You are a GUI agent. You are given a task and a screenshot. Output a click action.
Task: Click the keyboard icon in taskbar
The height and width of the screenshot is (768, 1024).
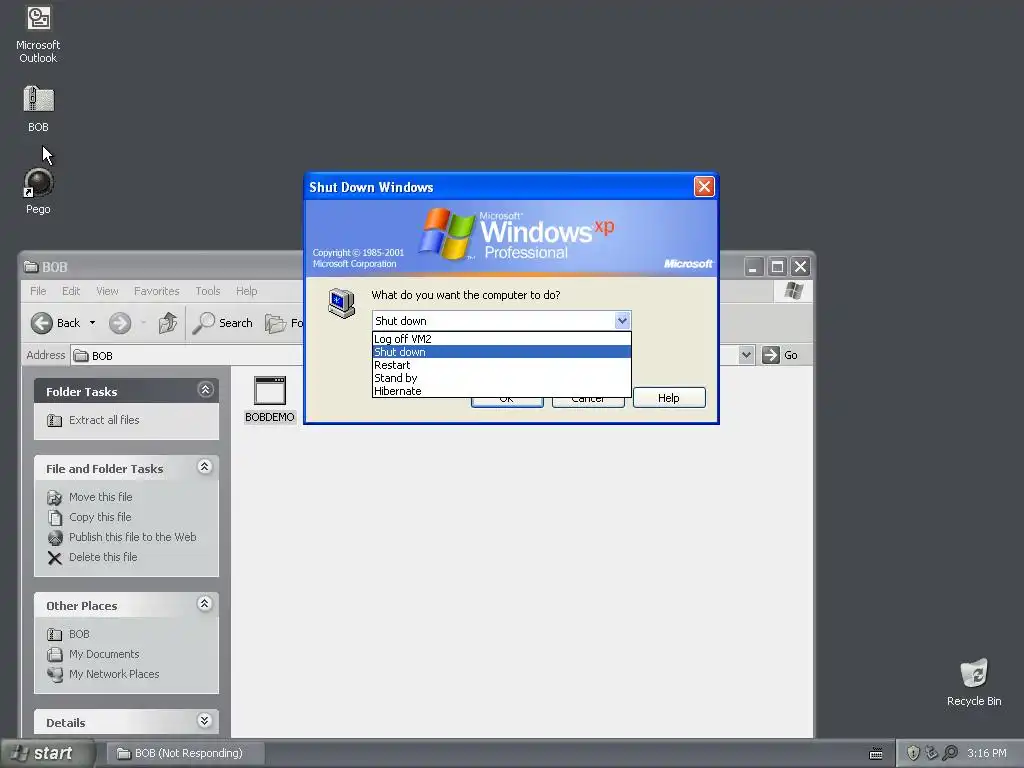876,754
